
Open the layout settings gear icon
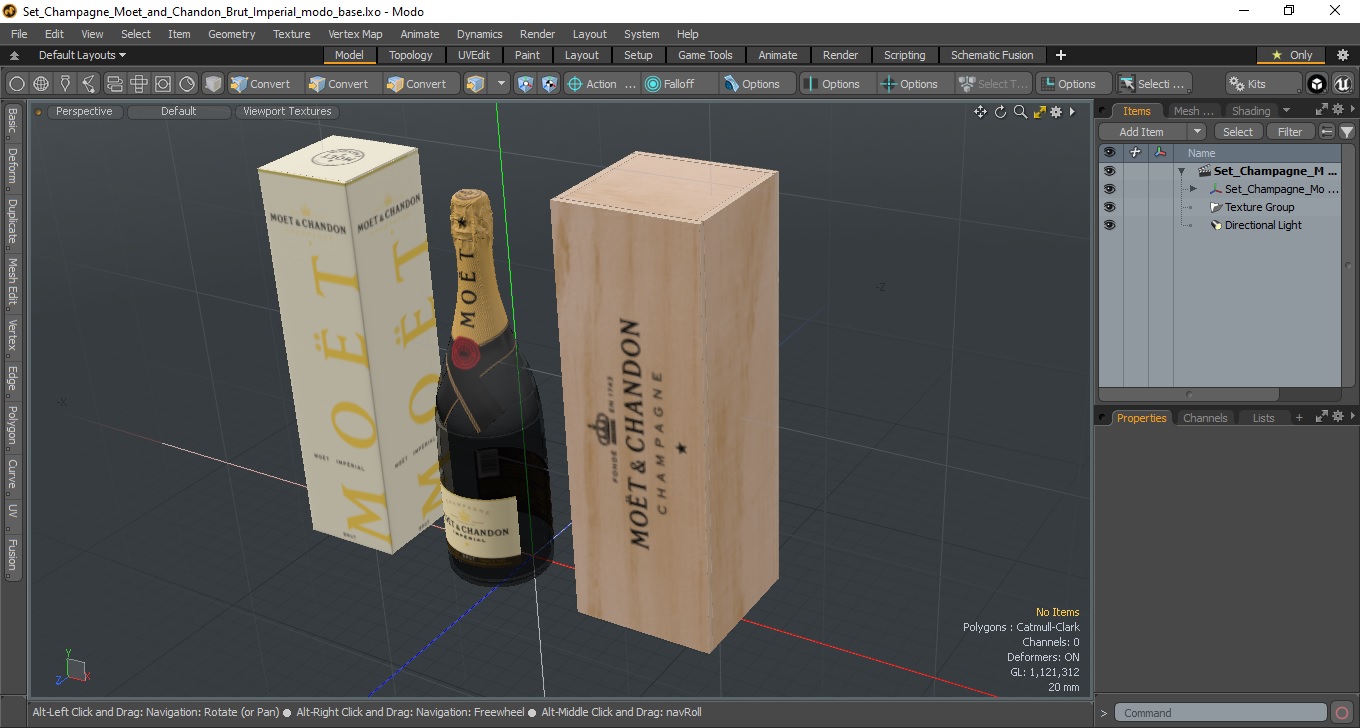pos(1343,55)
